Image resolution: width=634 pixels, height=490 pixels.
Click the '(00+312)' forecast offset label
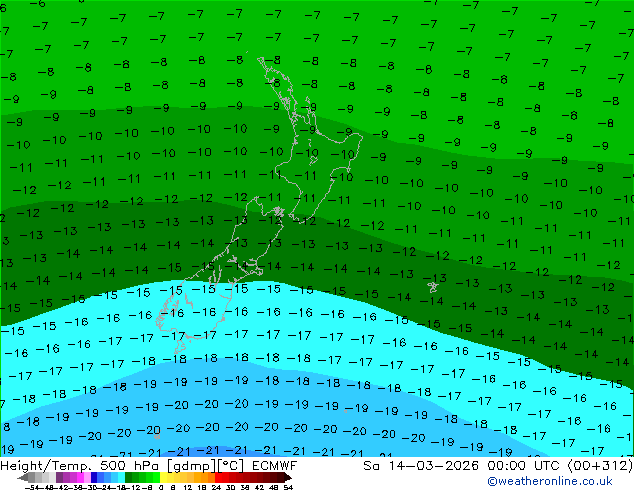point(602,466)
